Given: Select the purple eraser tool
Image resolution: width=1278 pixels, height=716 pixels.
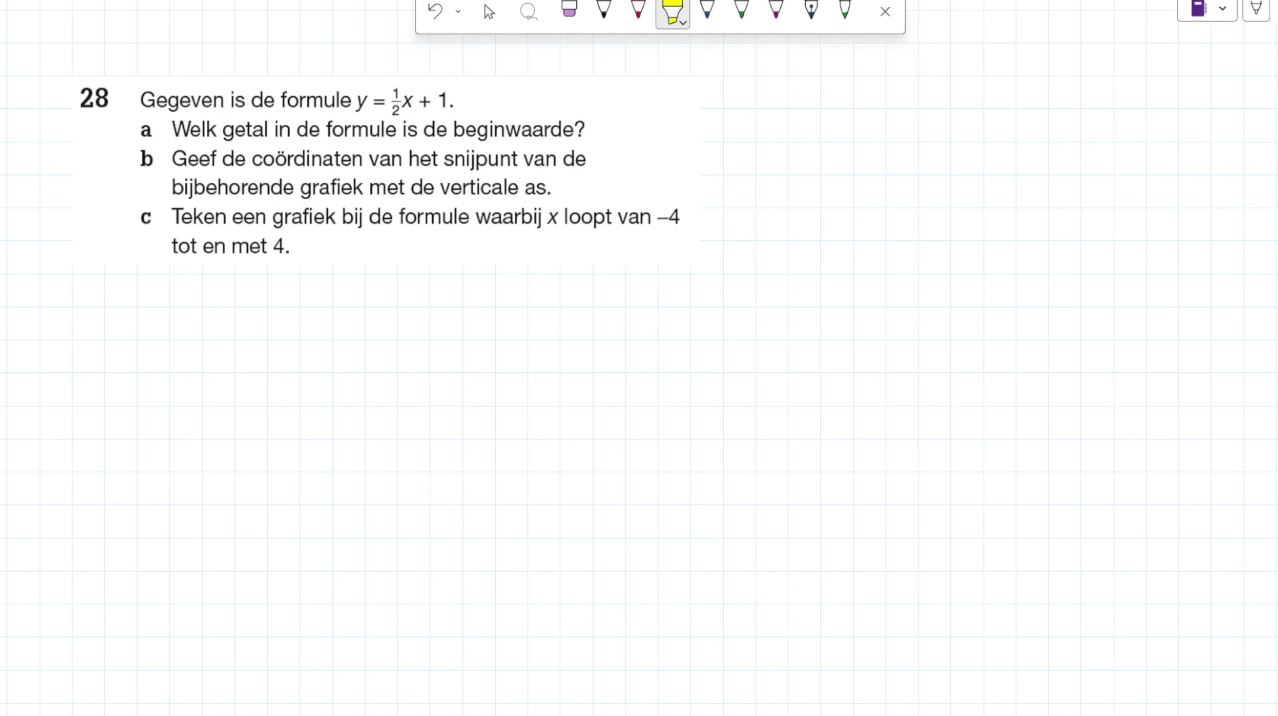Looking at the screenshot, I should [x=569, y=10].
